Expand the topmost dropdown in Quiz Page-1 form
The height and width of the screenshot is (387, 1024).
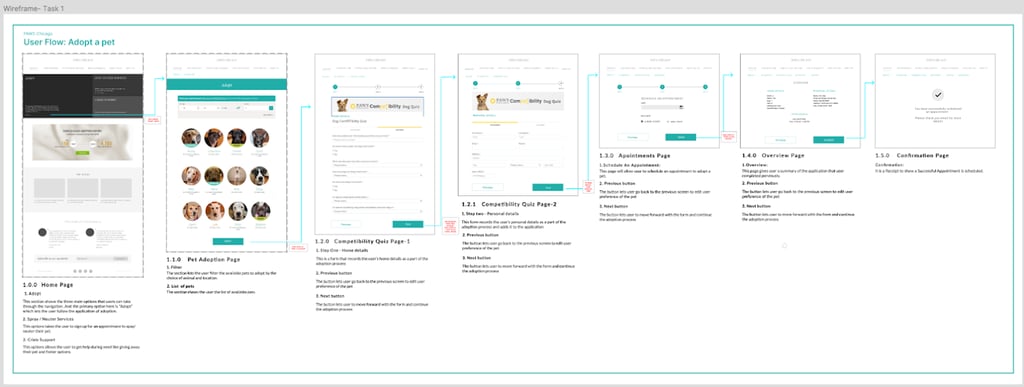tap(377, 165)
